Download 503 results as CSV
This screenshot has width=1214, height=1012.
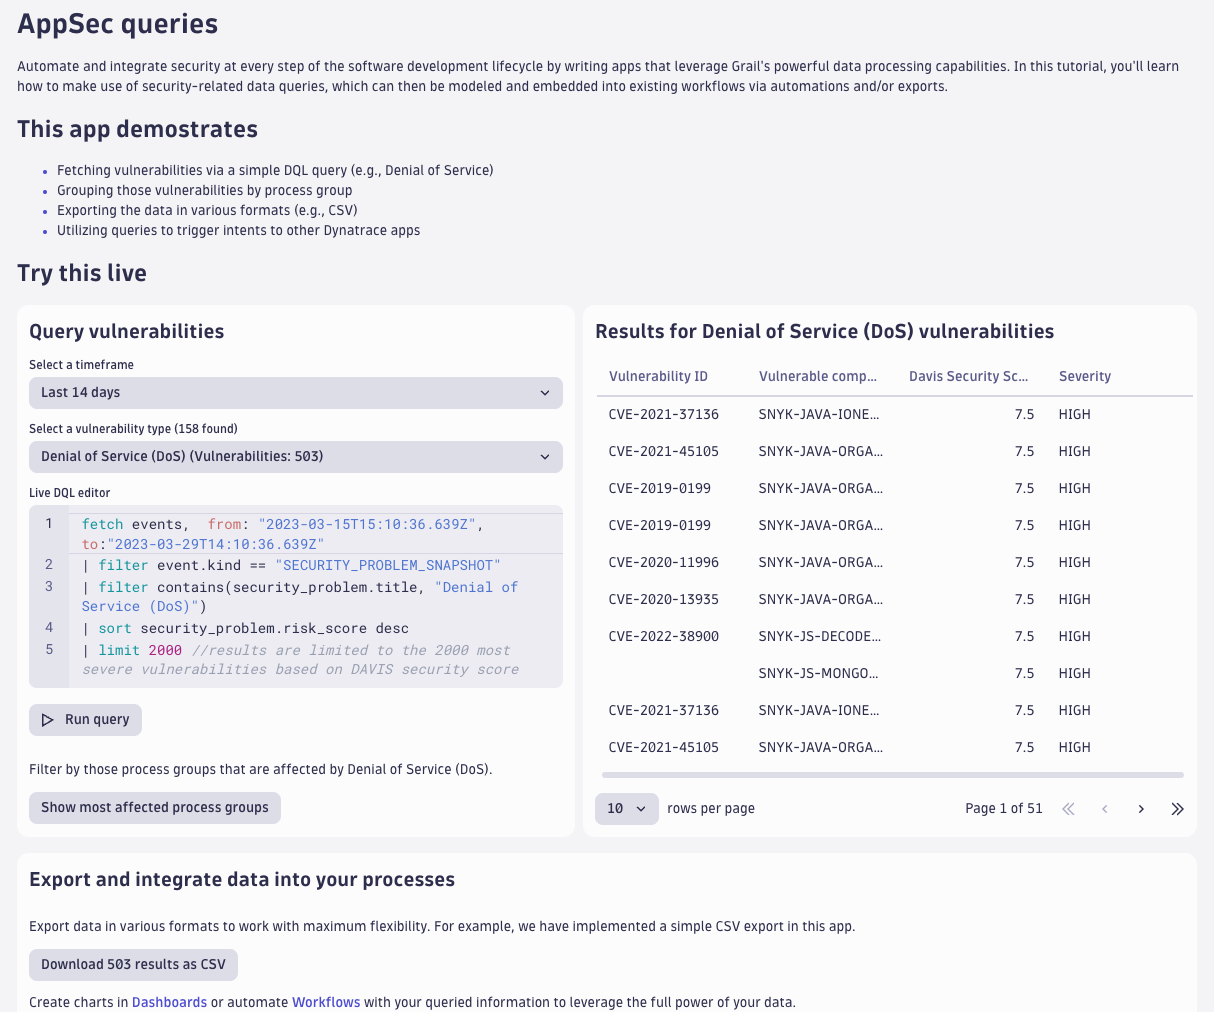click(x=133, y=965)
